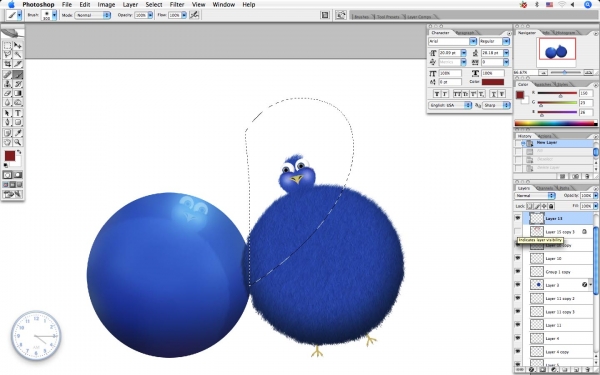Select the Magic Wand tool
Image resolution: width=600 pixels, height=375 pixels.
[x=18, y=55]
